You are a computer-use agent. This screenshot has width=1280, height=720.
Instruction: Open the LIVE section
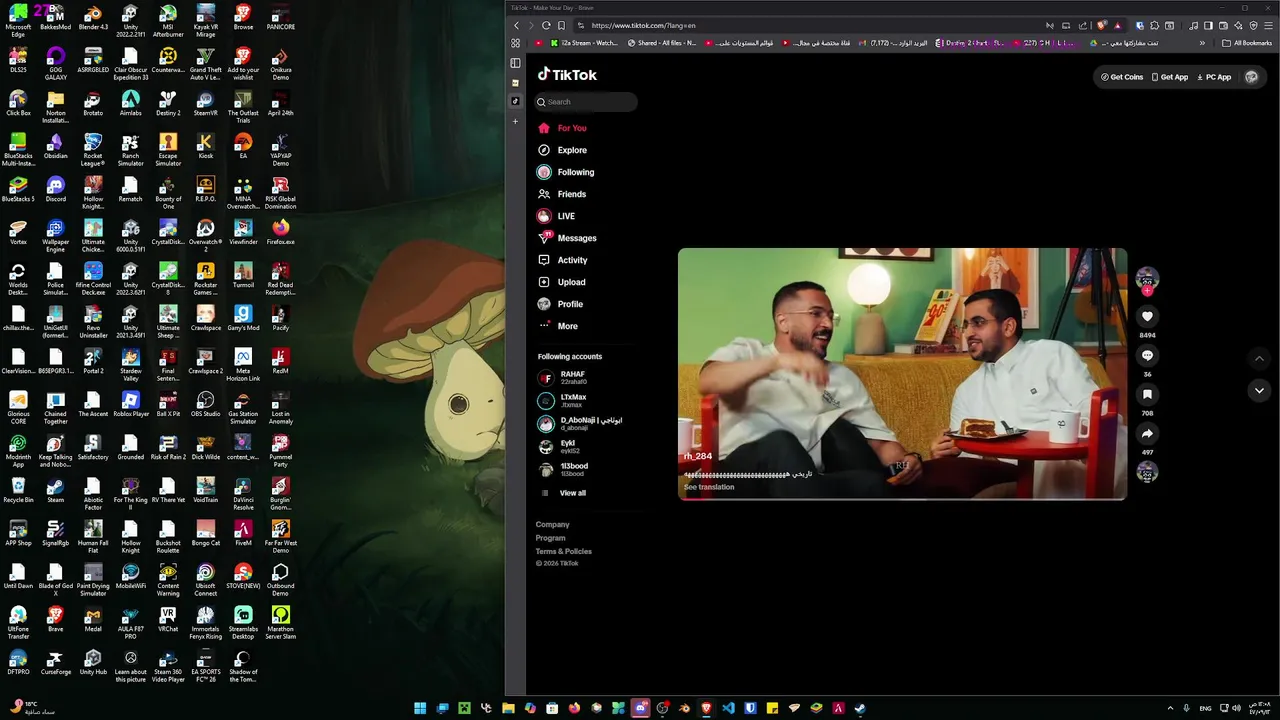pyautogui.click(x=557, y=216)
